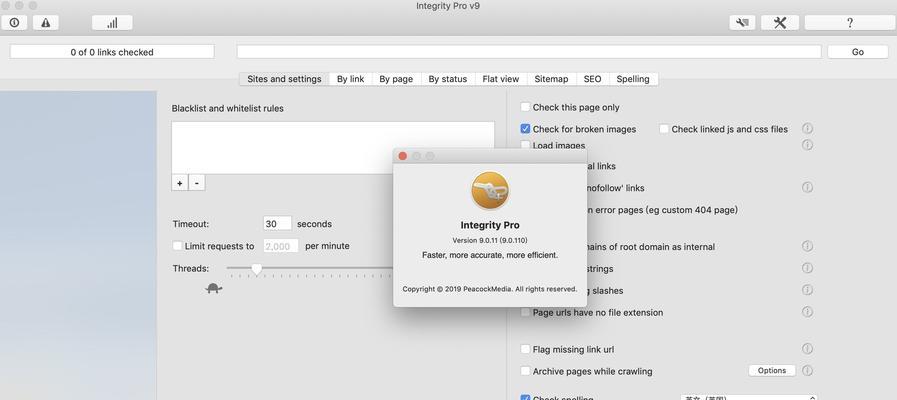This screenshot has width=897, height=400.
Task: Switch to Sites and settings tab
Action: click(284, 79)
